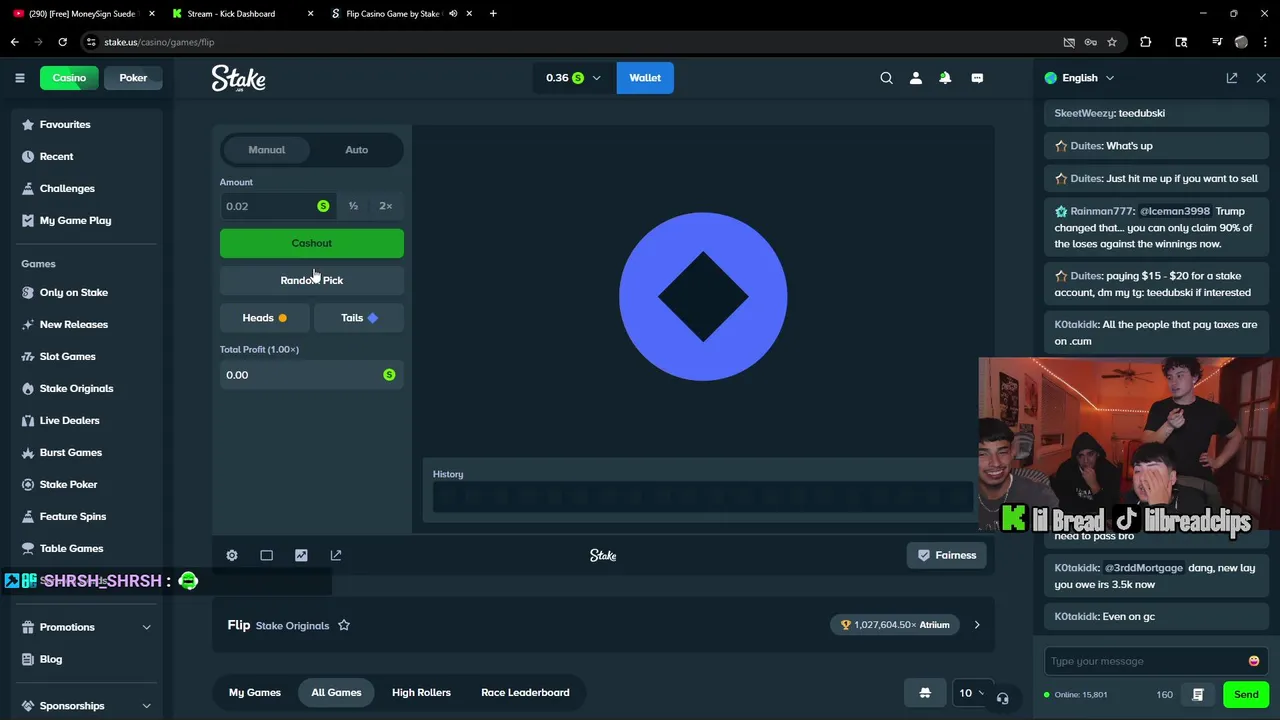
Task: Change bet list rows count dropdown
Action: coord(971,692)
